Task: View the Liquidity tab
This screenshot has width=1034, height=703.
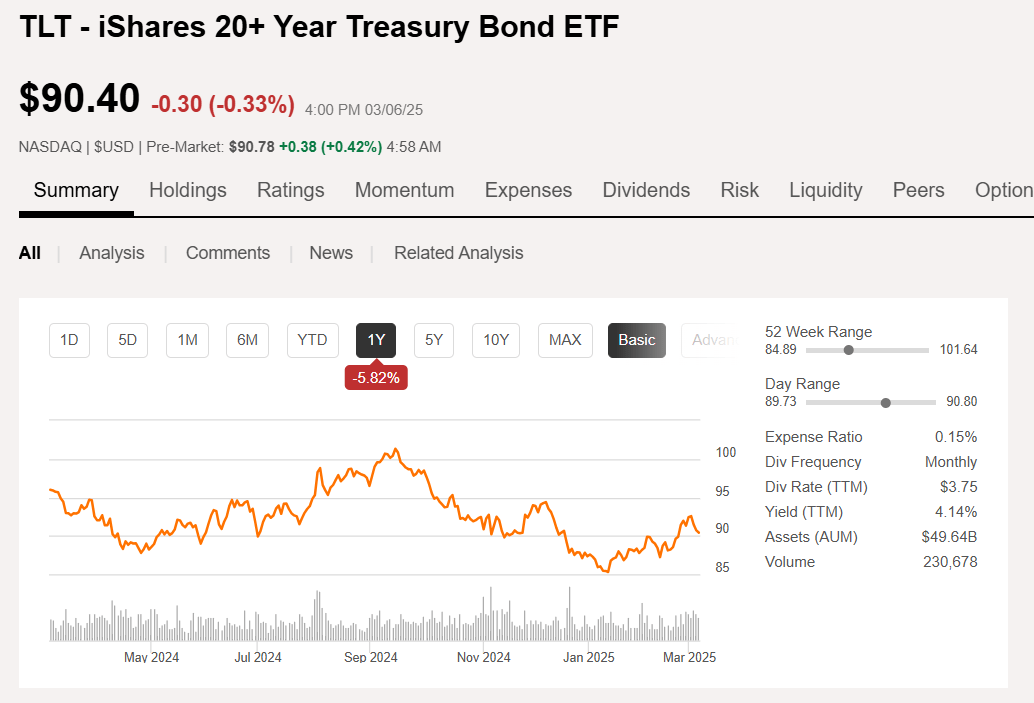Action: [x=825, y=189]
